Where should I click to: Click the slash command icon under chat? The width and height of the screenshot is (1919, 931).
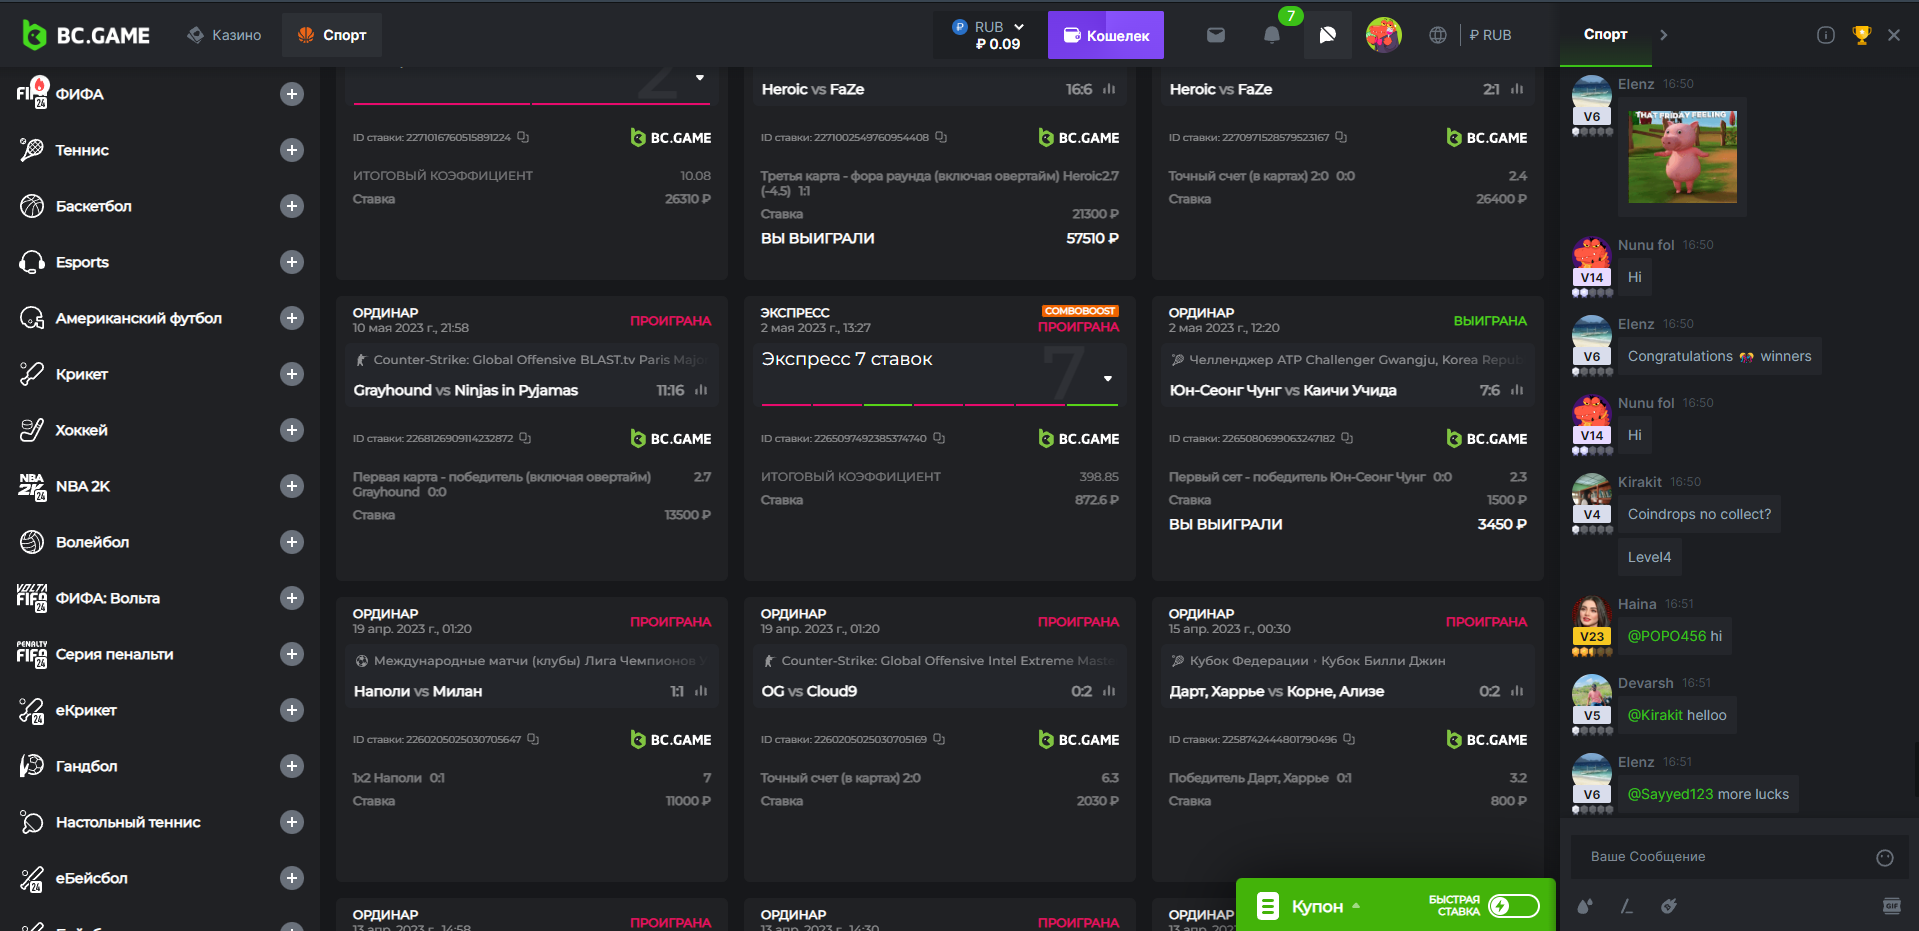1627,906
